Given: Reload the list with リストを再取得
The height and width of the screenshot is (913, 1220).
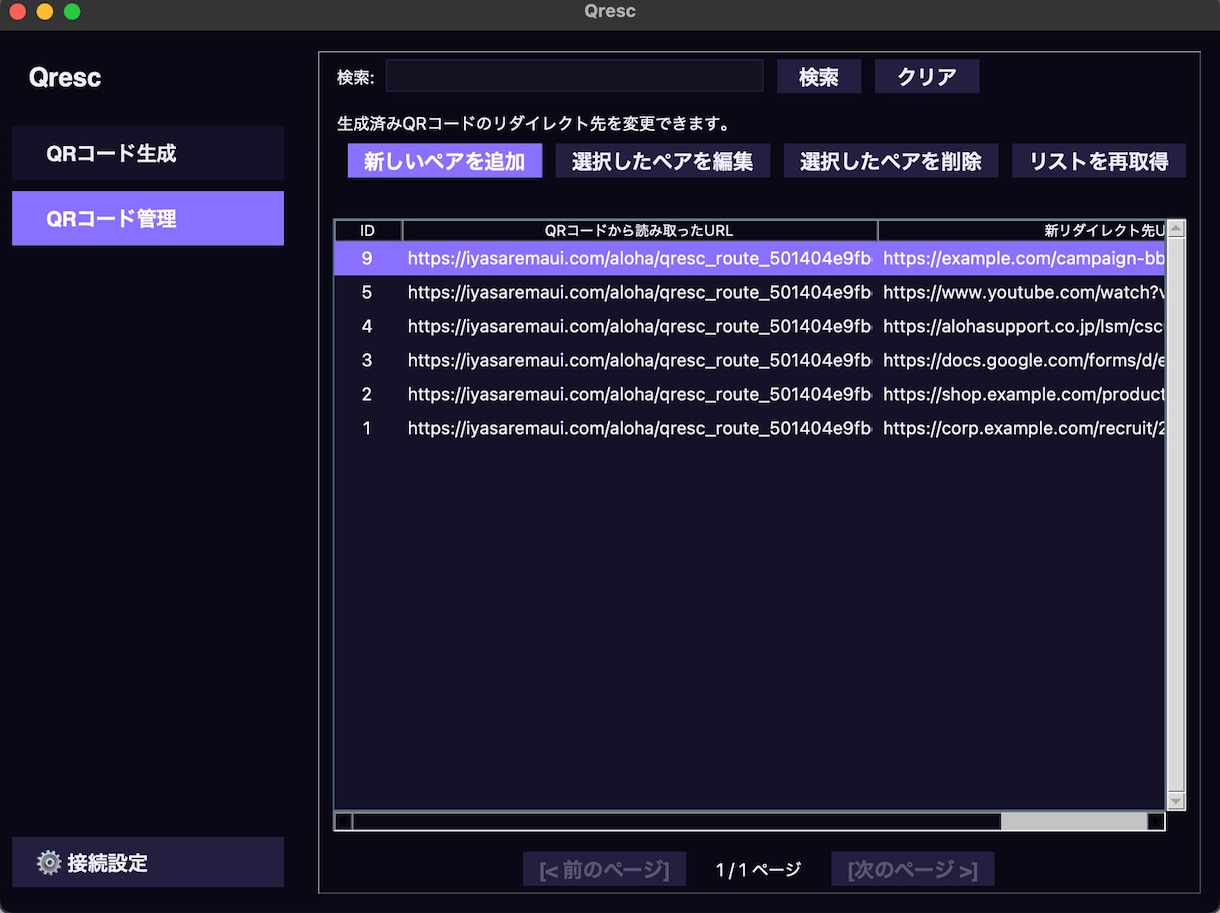Looking at the screenshot, I should (1099, 161).
